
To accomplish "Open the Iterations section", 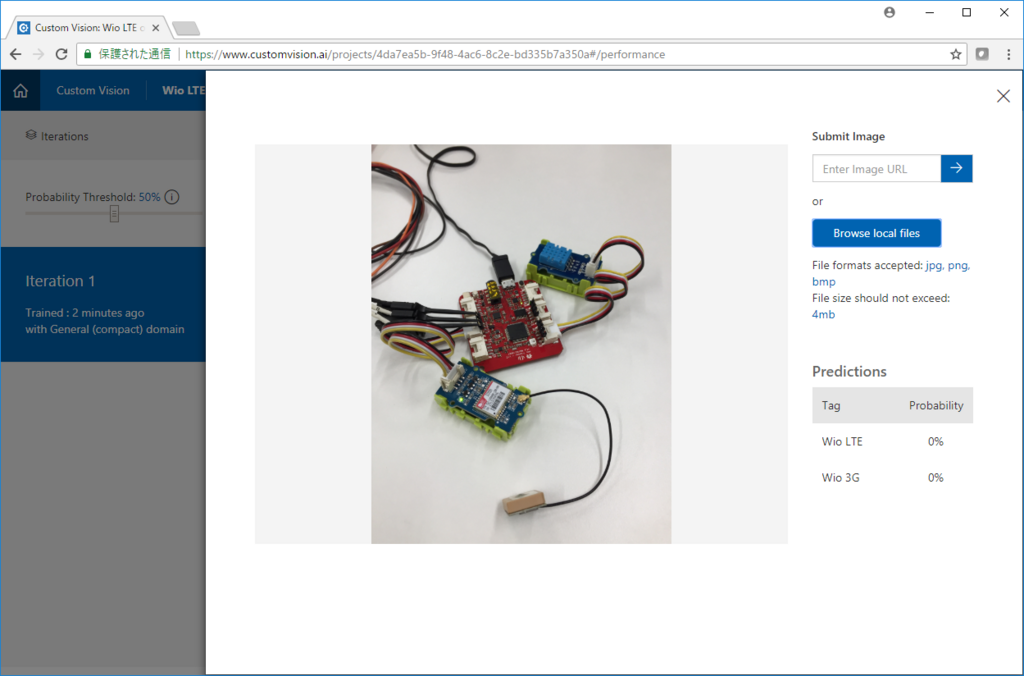I will pos(57,136).
